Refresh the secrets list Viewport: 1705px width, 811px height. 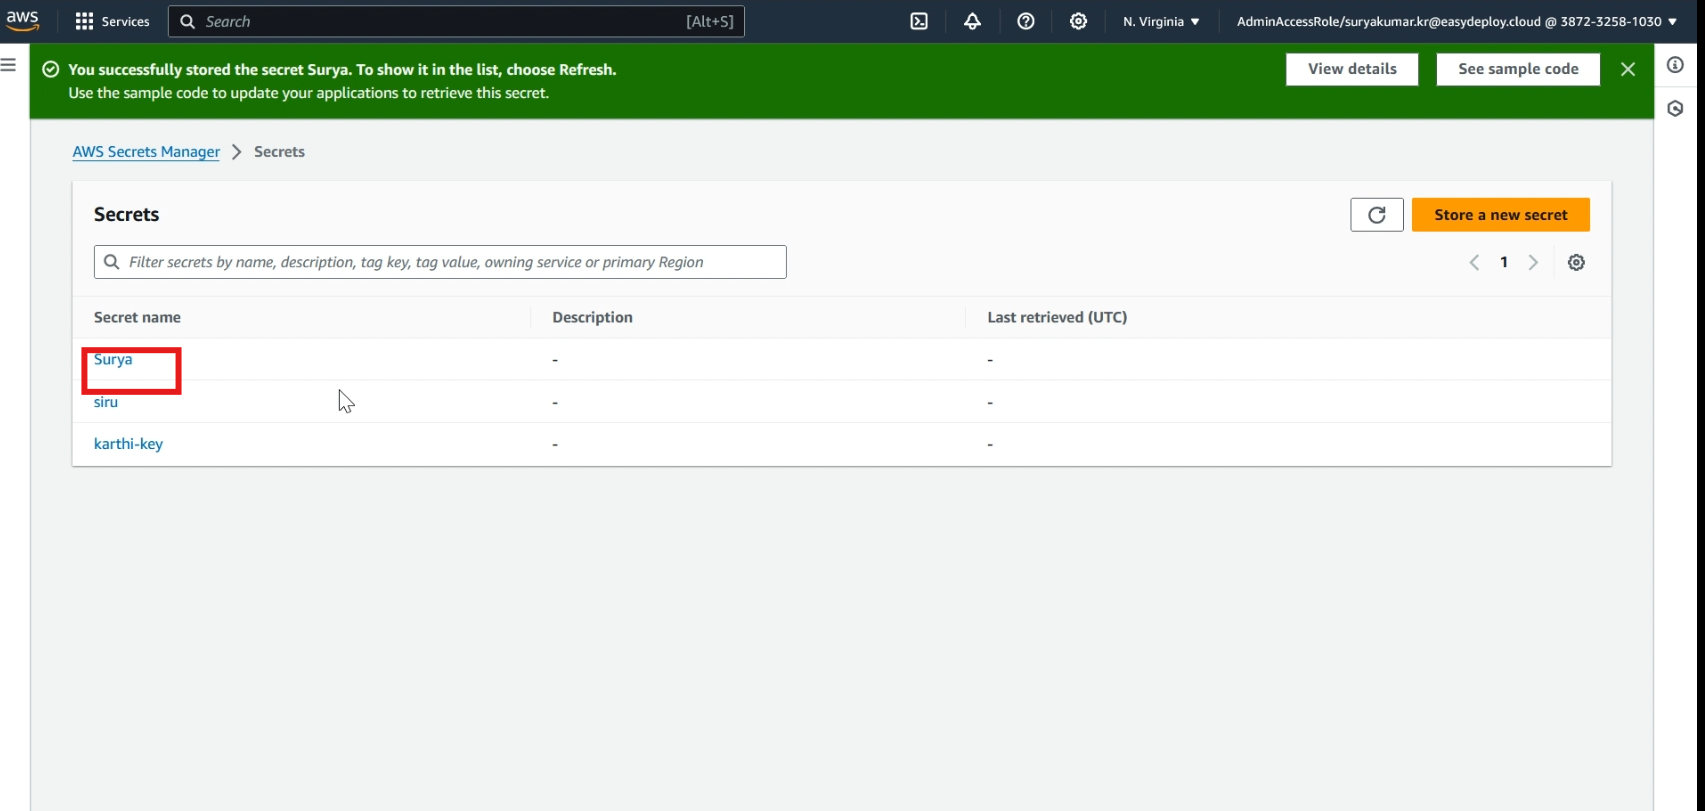coord(1377,215)
